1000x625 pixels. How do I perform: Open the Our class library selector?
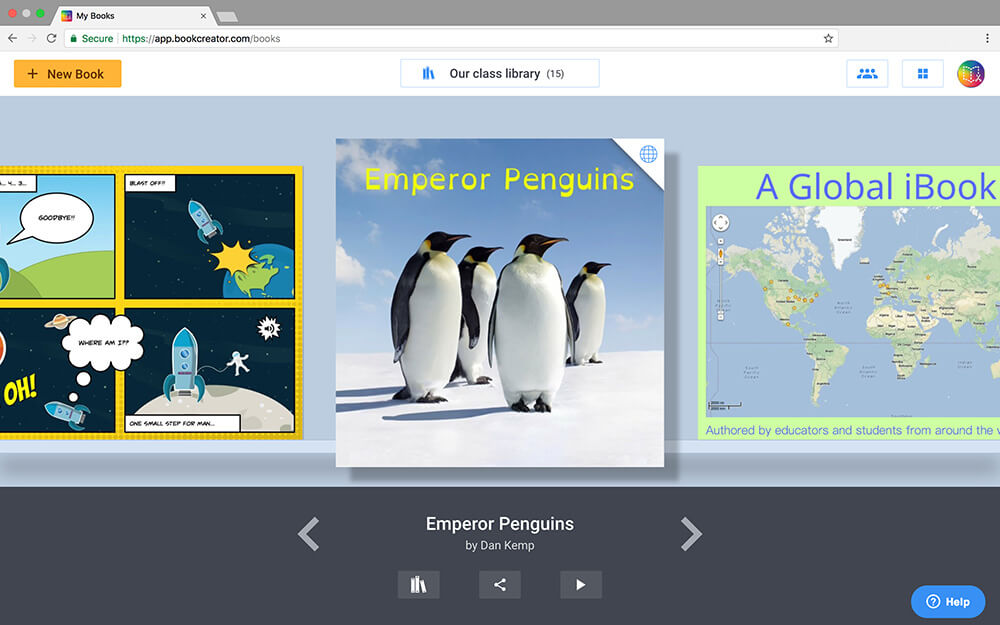tap(499, 74)
